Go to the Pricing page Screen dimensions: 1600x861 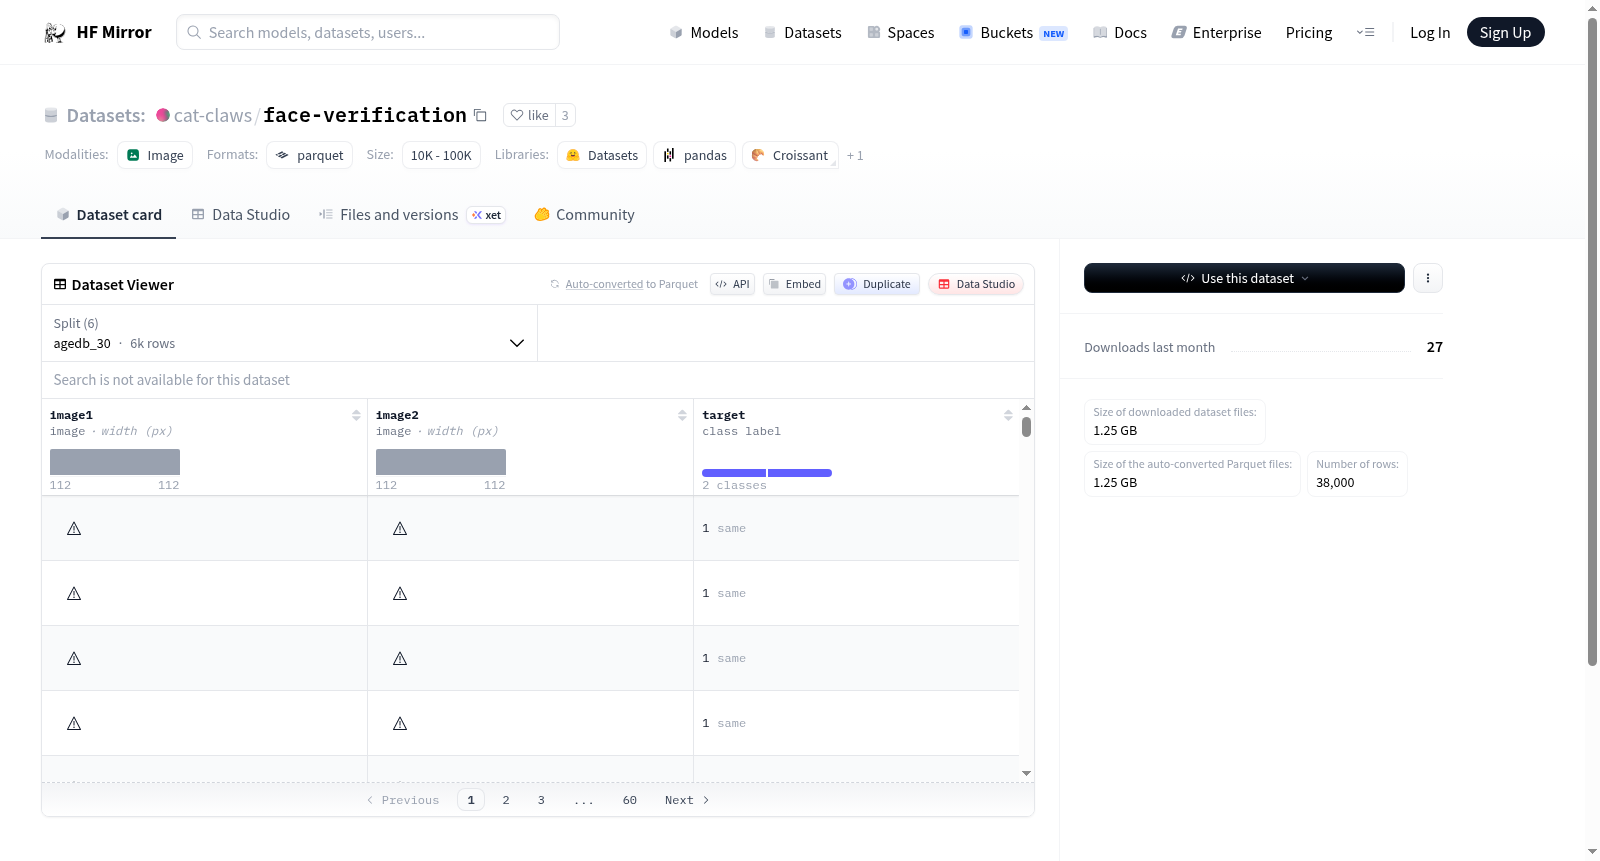pyautogui.click(x=1309, y=32)
